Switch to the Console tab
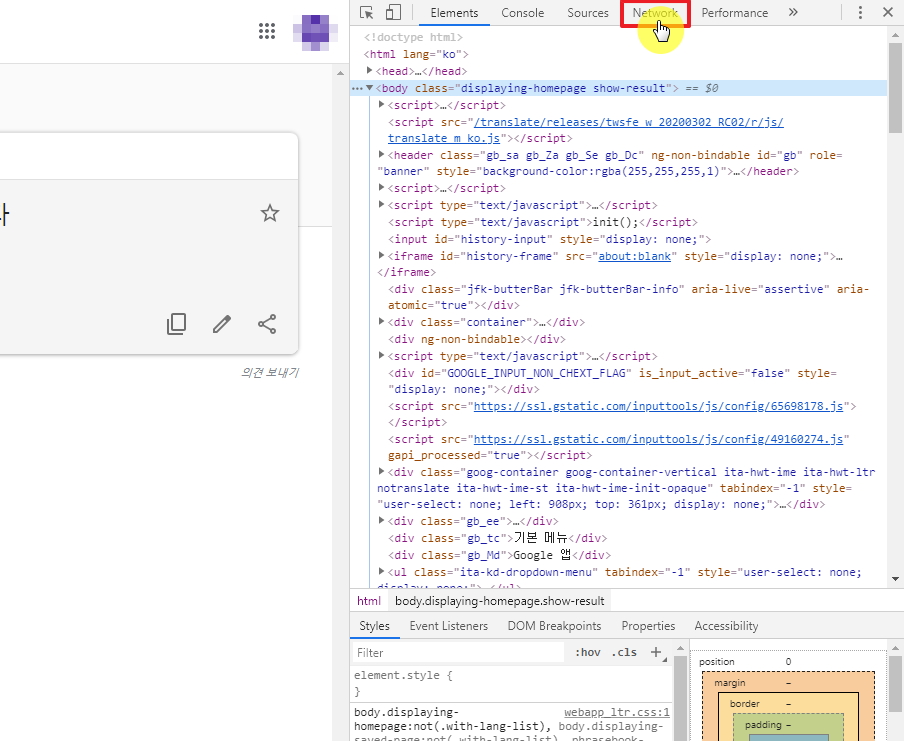904x741 pixels. (x=522, y=13)
